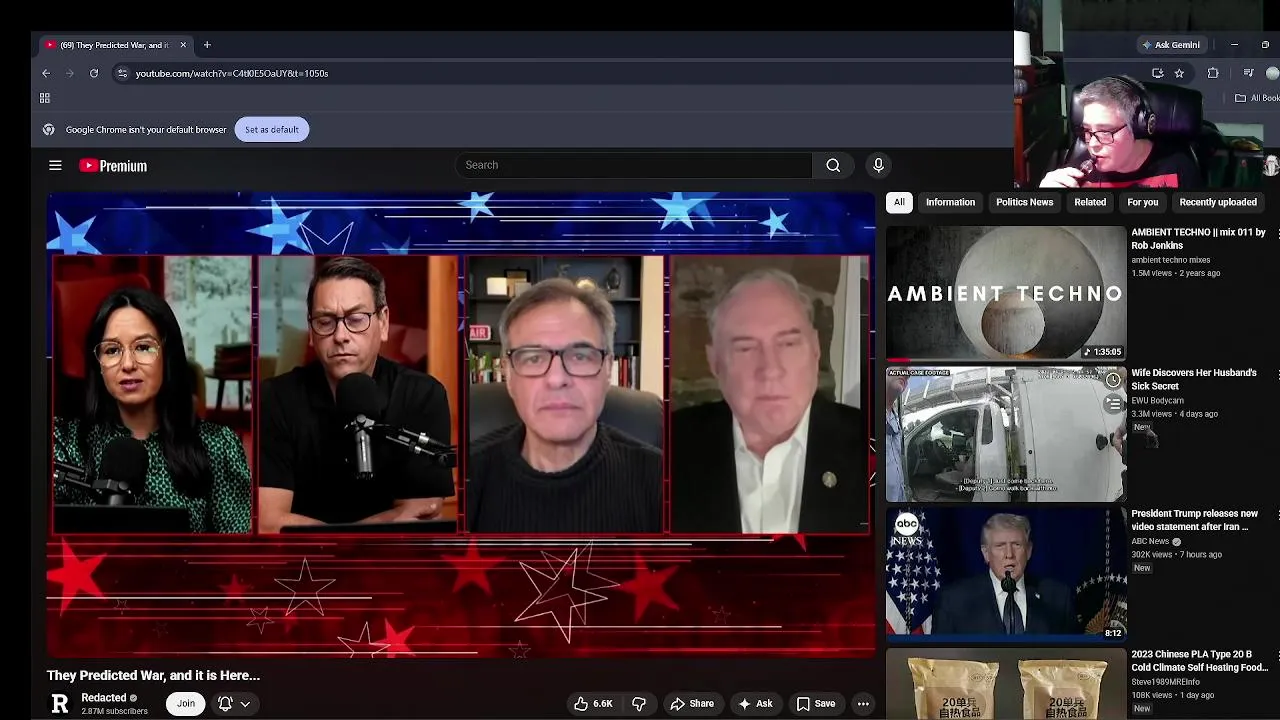The image size is (1280, 720).
Task: Add bodycam video to queue icon
Action: [x=1113, y=404]
